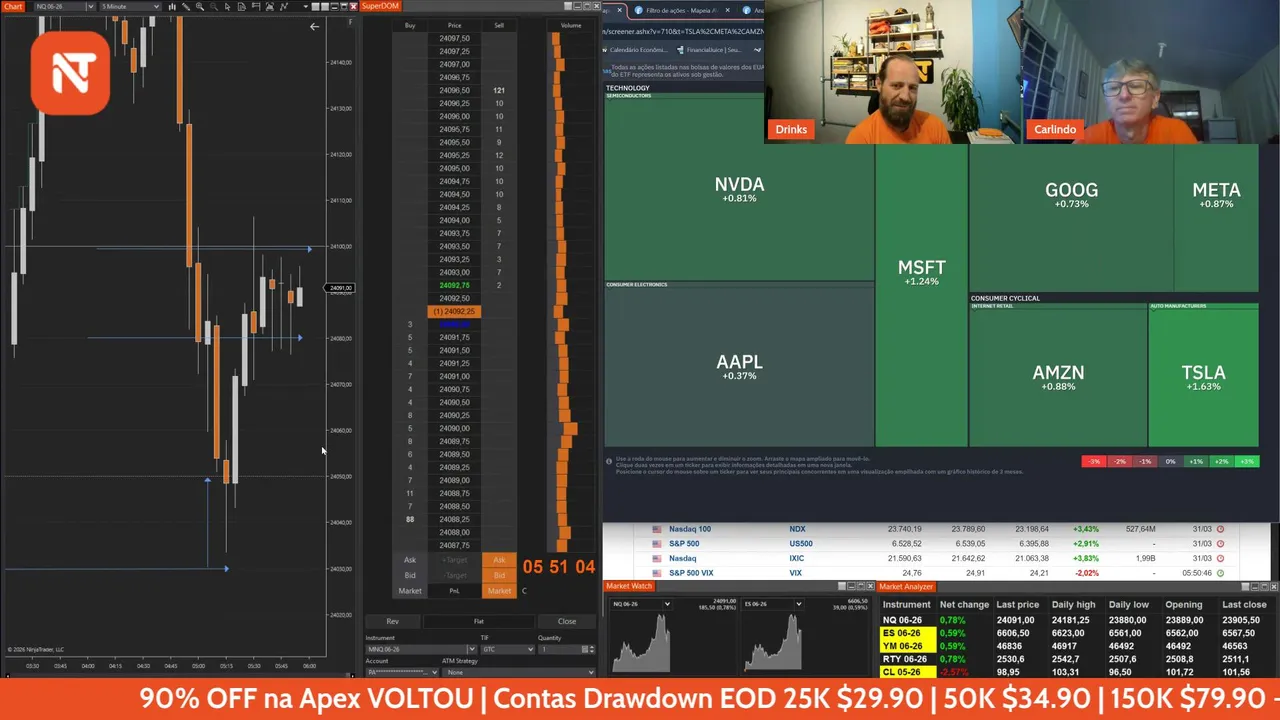Click the browser address bar URL
The image size is (1280, 720).
[683, 32]
